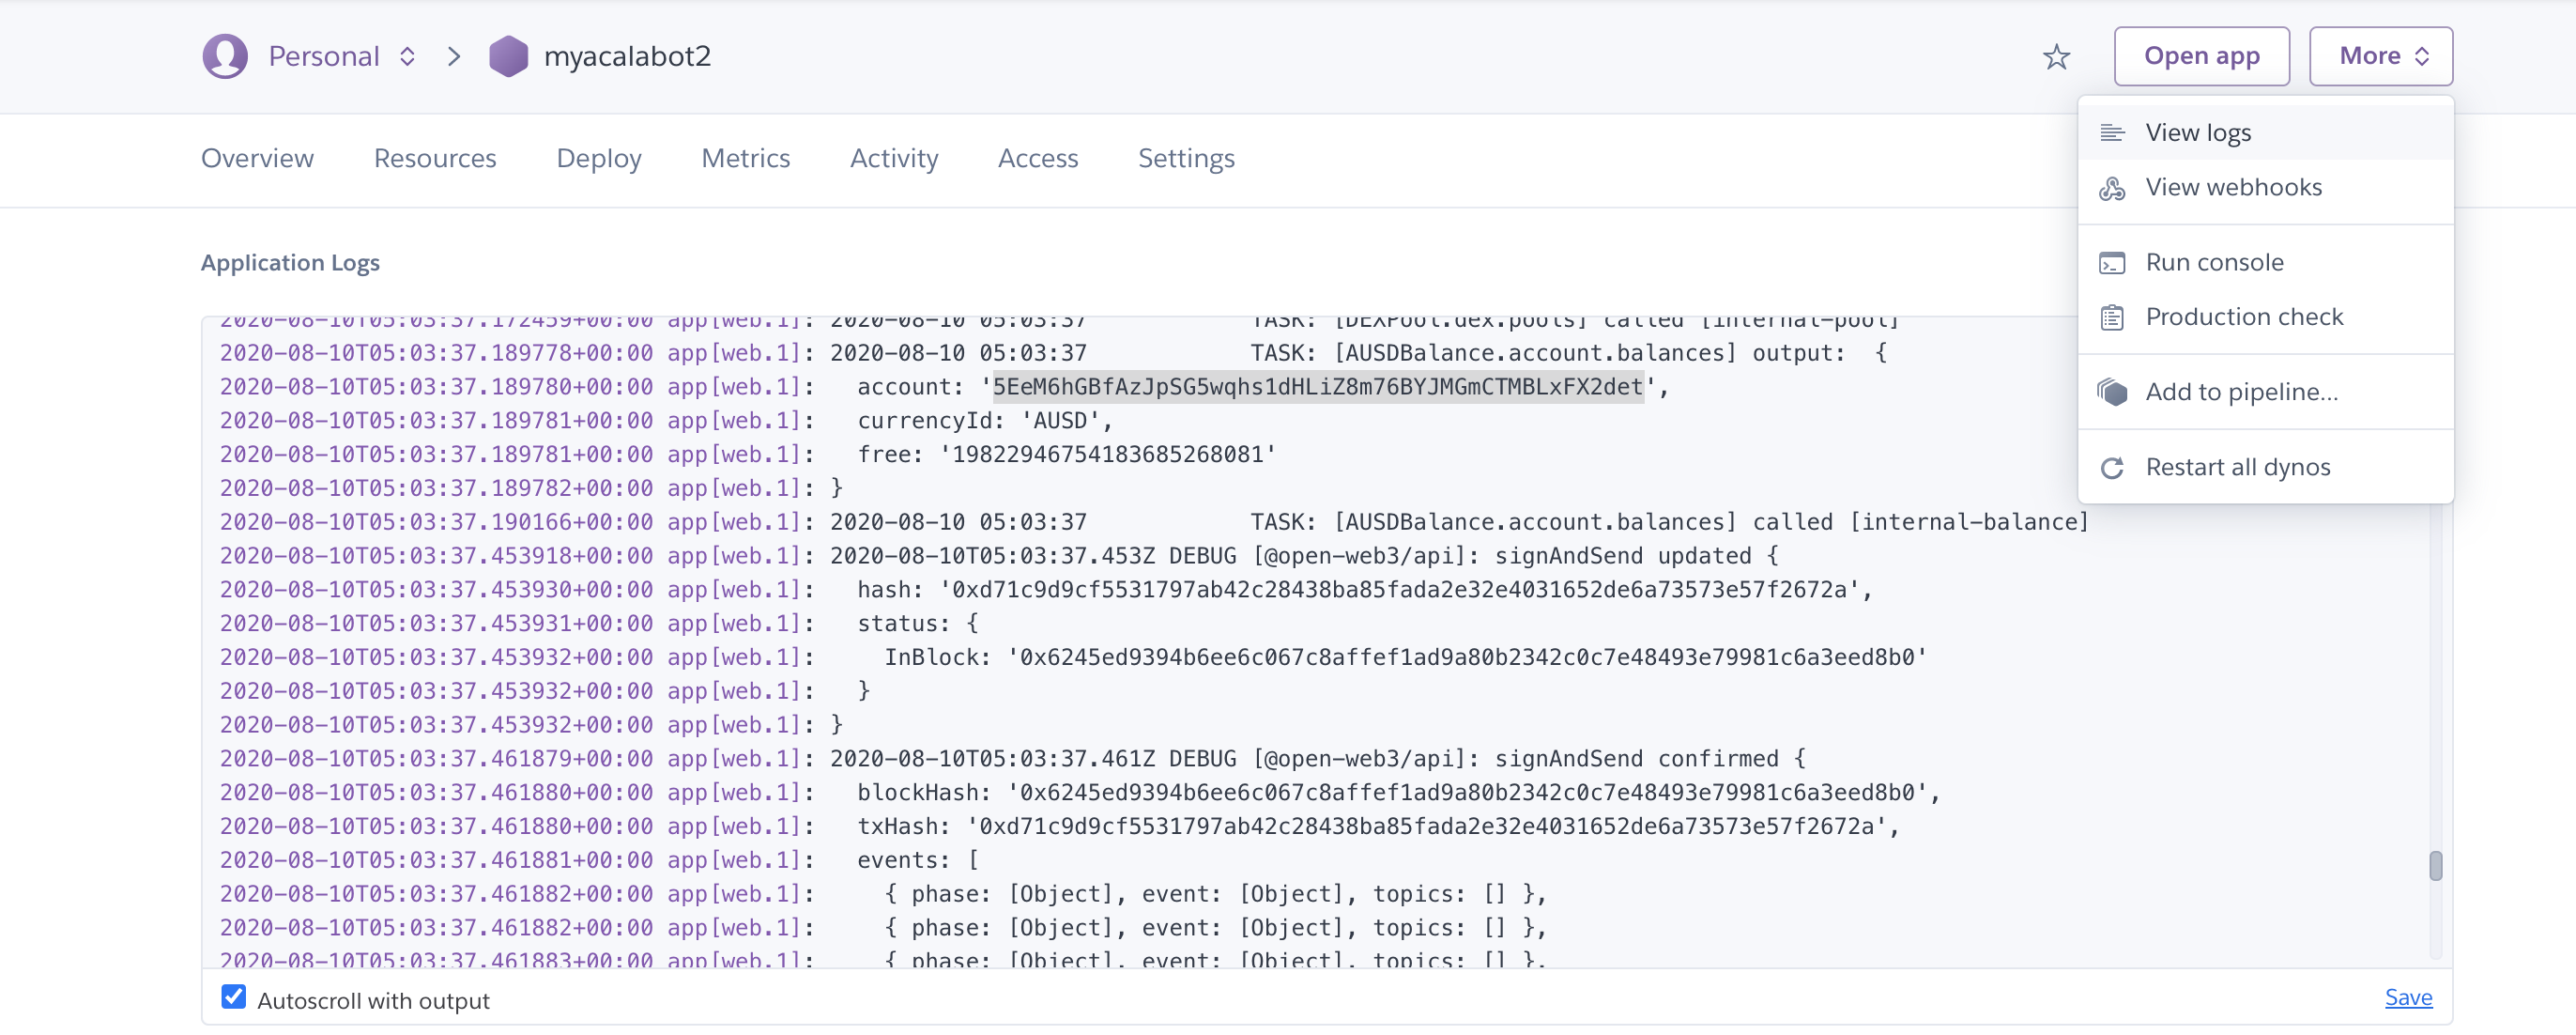
Task: Click the Personal workspace icon
Action: click(x=227, y=54)
